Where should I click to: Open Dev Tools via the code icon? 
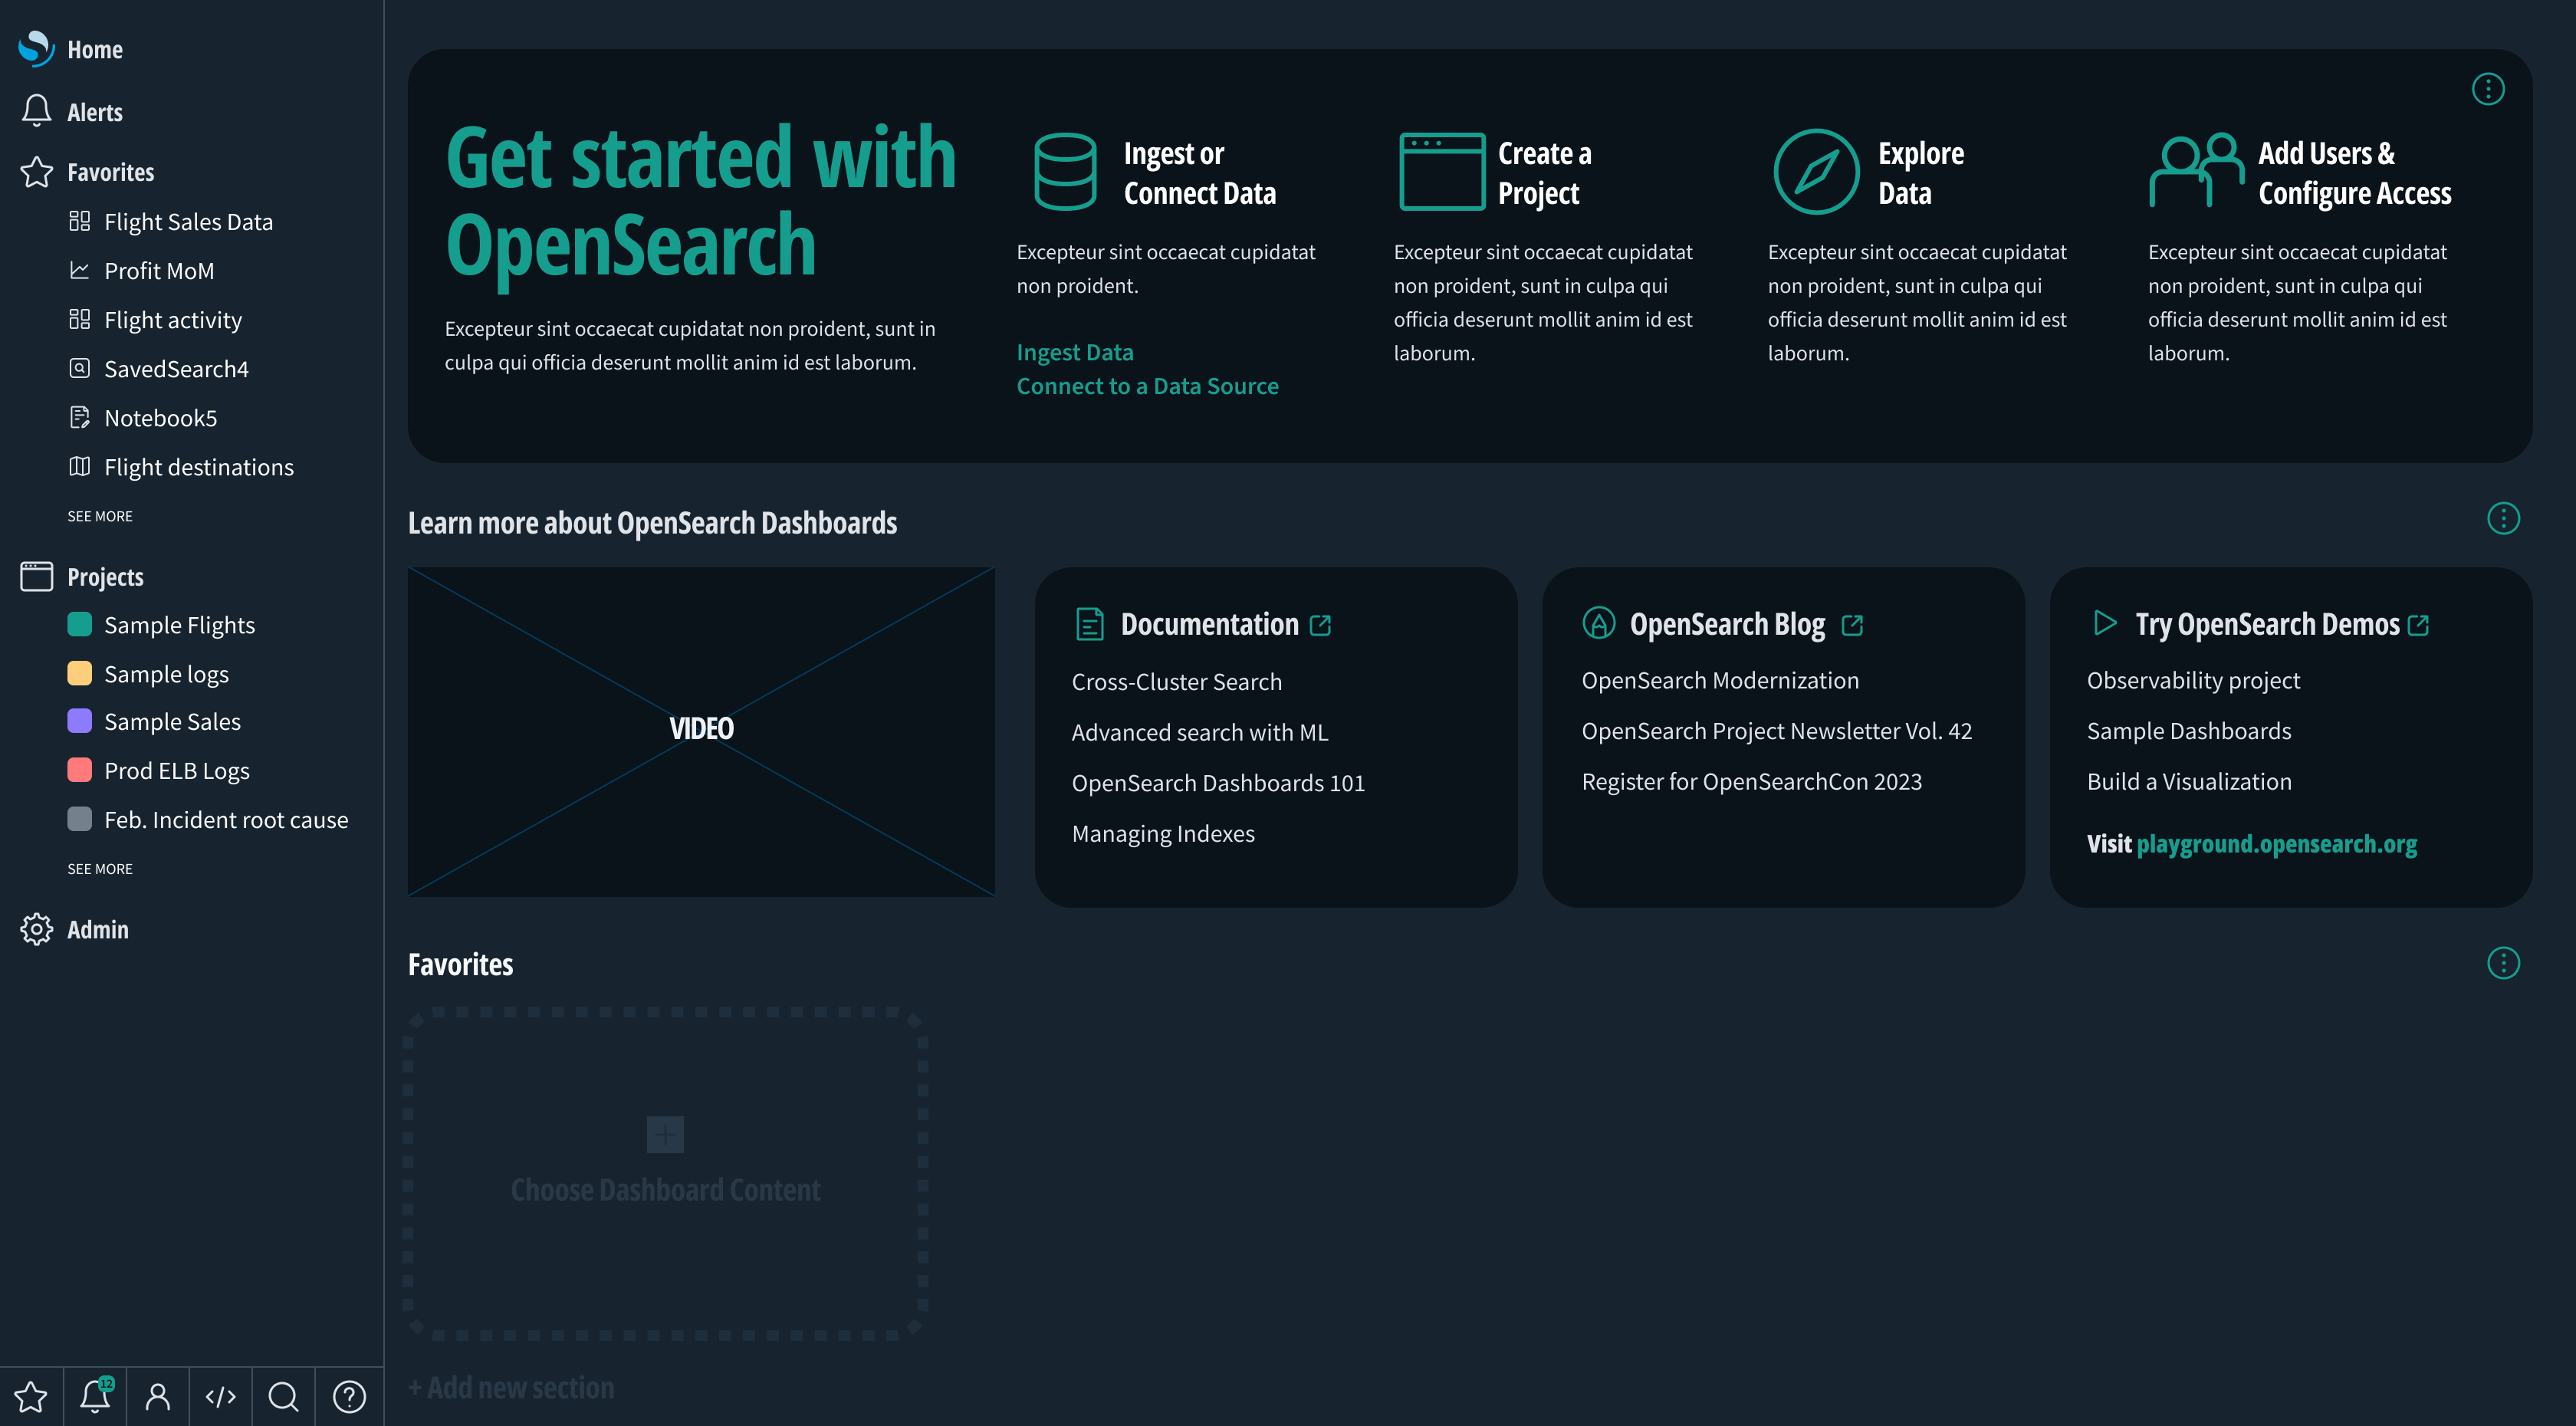coord(220,1396)
